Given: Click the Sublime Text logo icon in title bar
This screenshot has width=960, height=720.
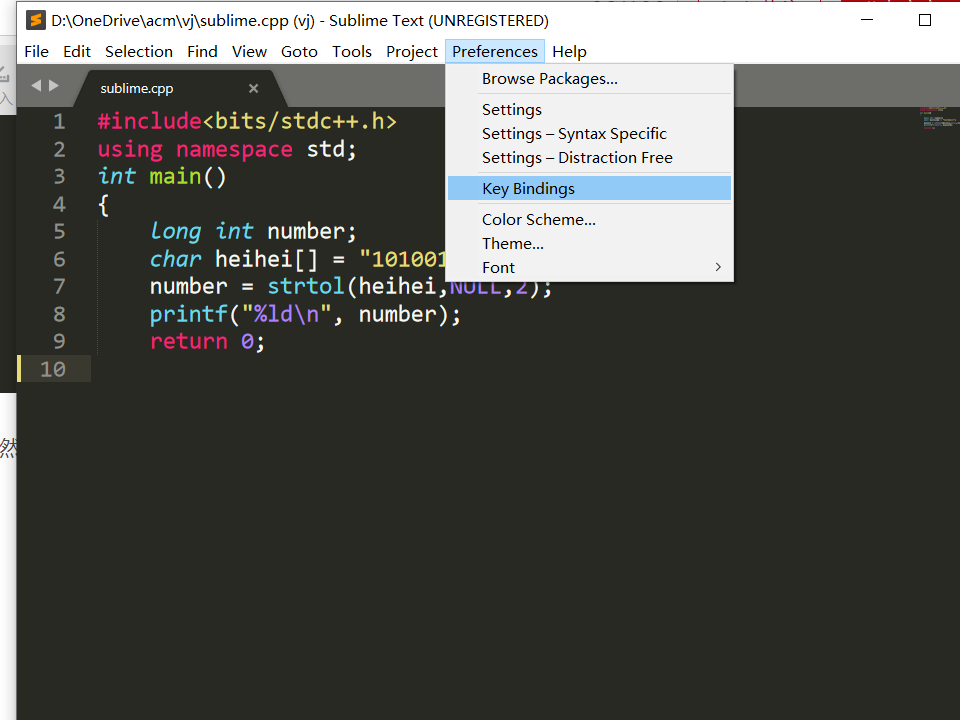Looking at the screenshot, I should tap(36, 20).
